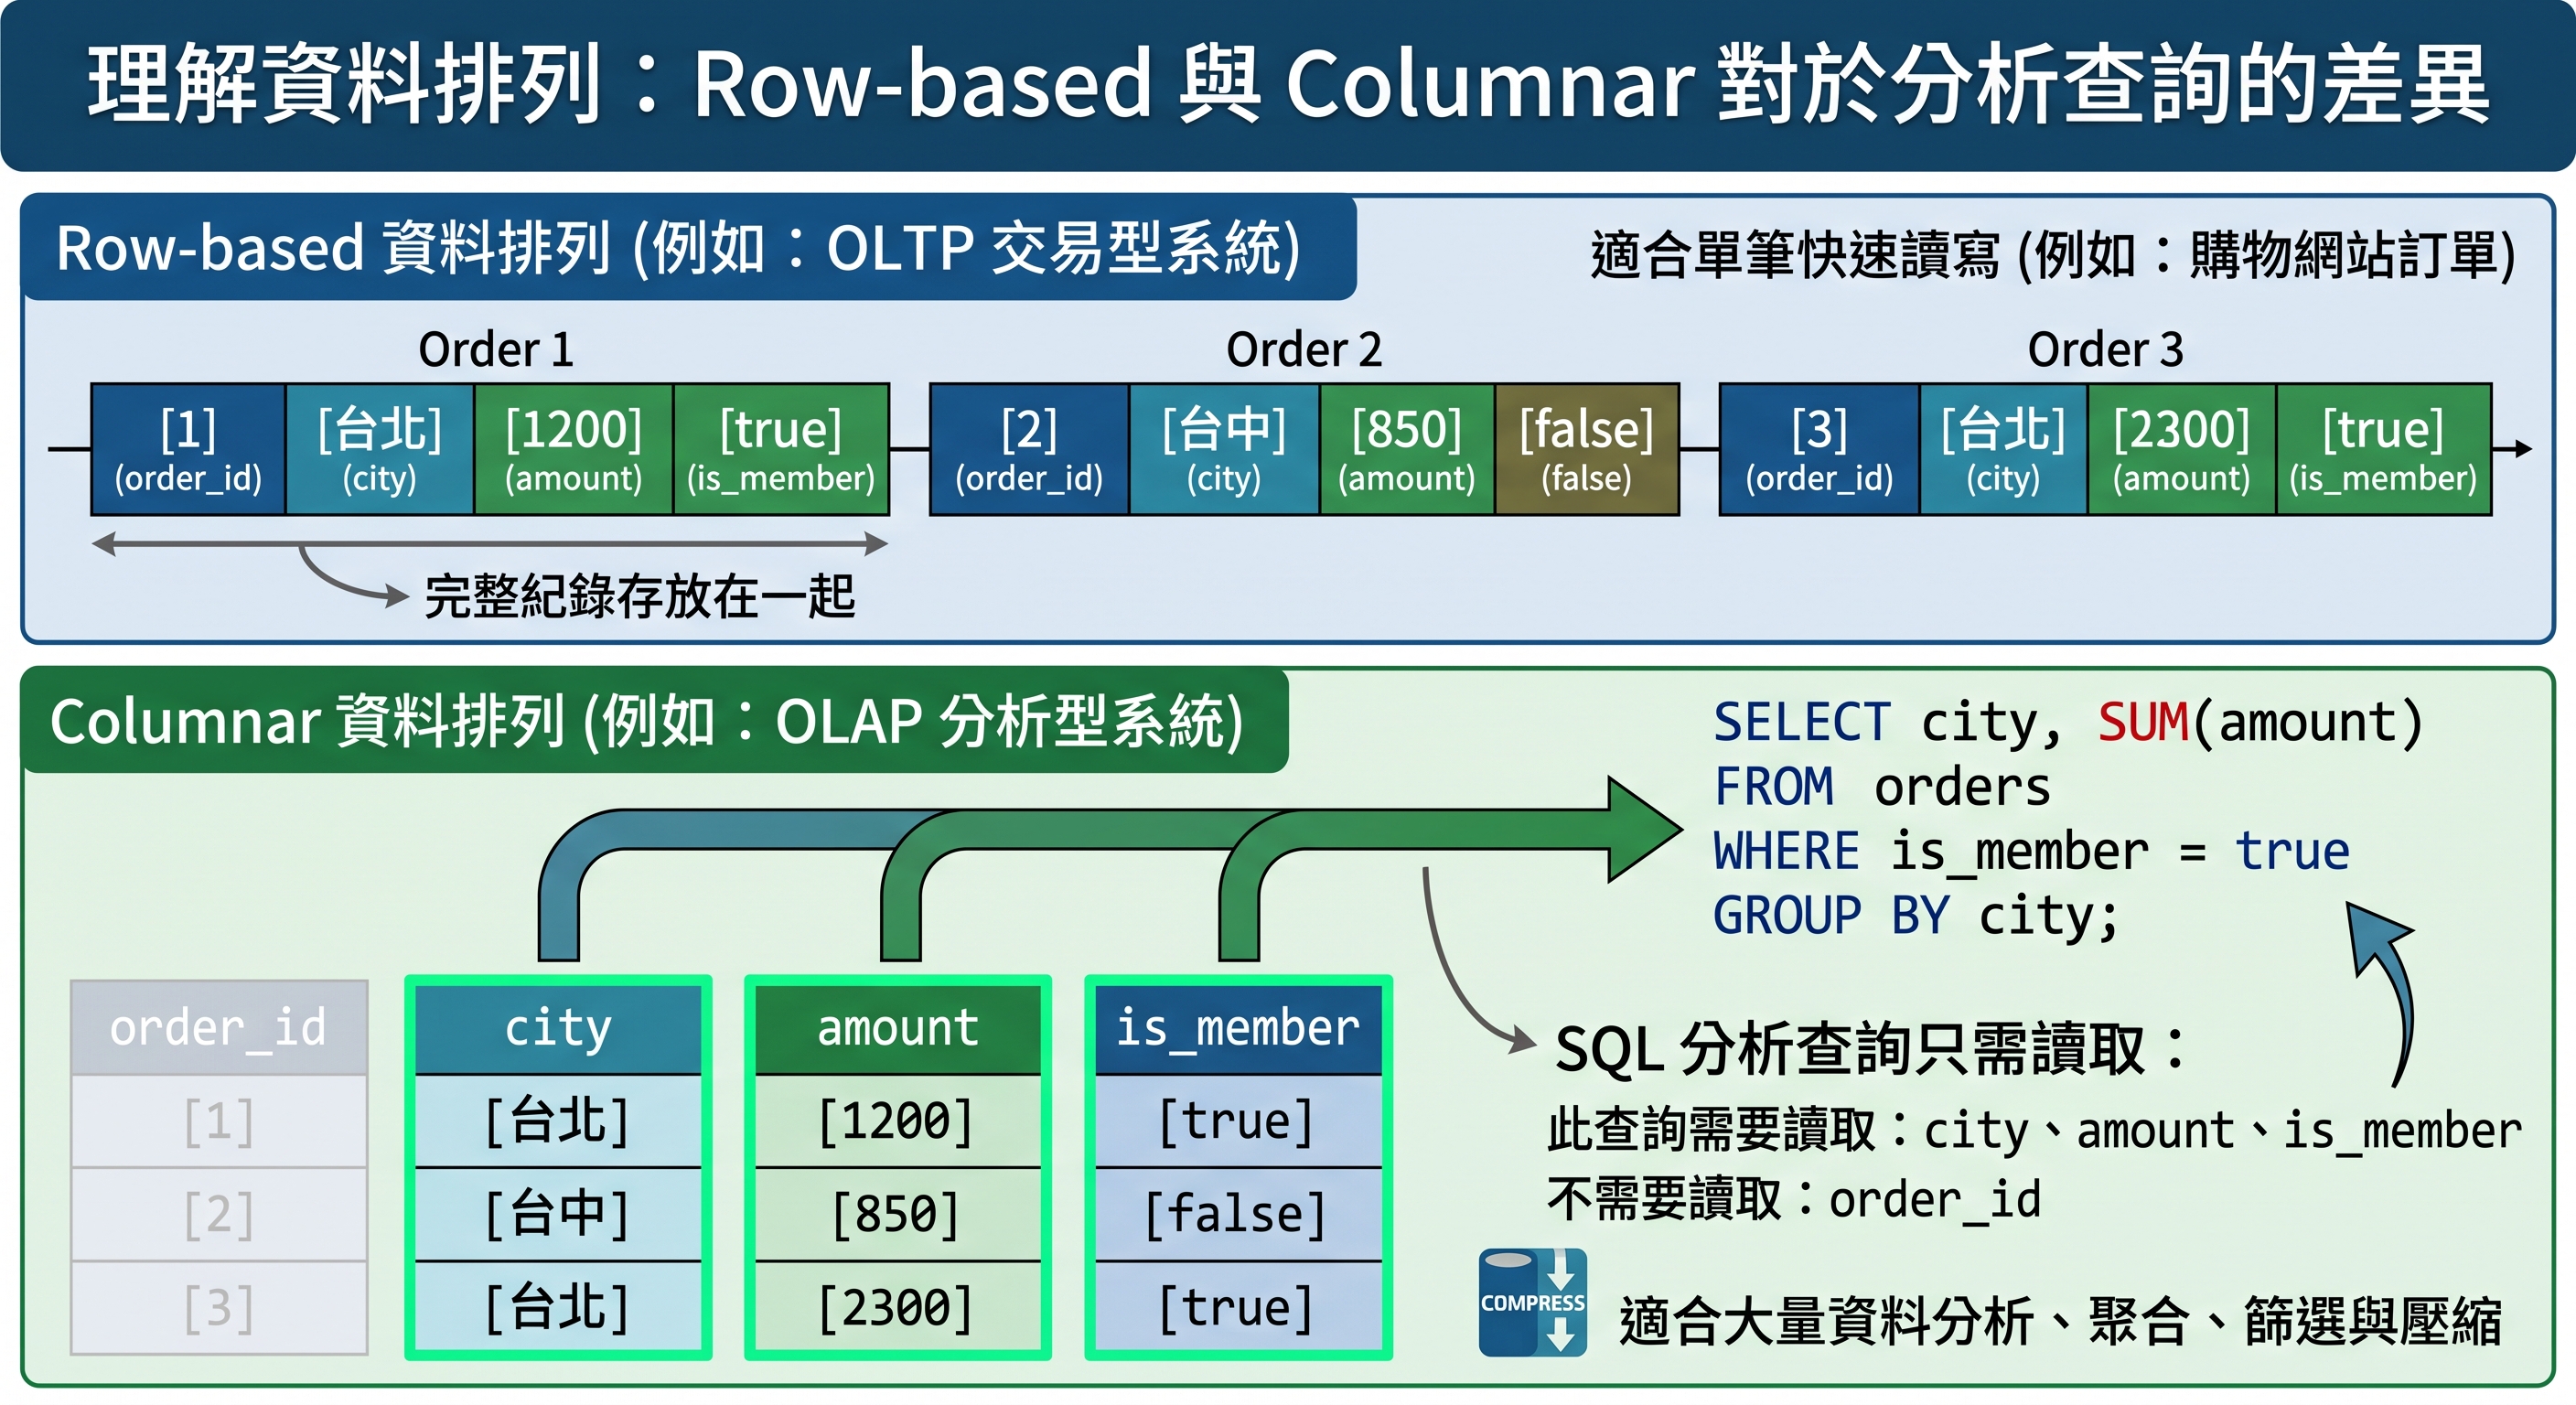Screen dimensions: 2576x1405
Task: Click [850] in the amount column
Action: tap(898, 1214)
